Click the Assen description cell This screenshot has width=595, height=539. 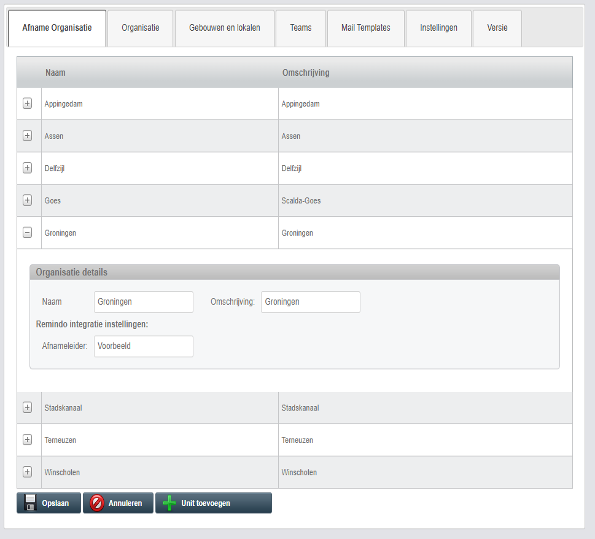(425, 136)
